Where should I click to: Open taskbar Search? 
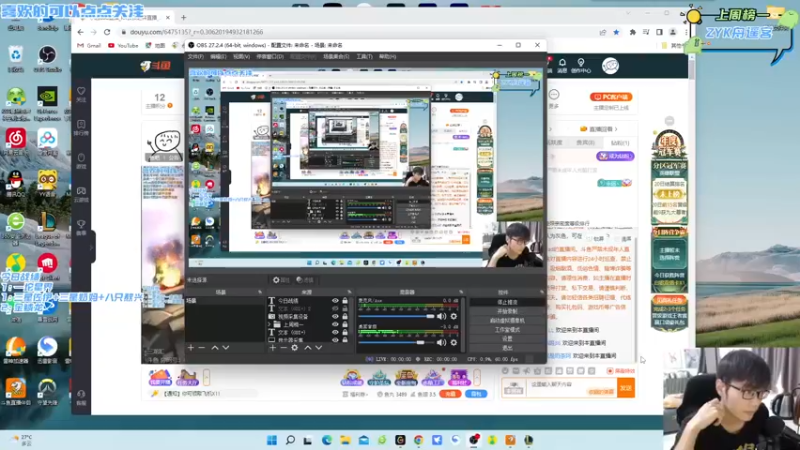[290, 440]
